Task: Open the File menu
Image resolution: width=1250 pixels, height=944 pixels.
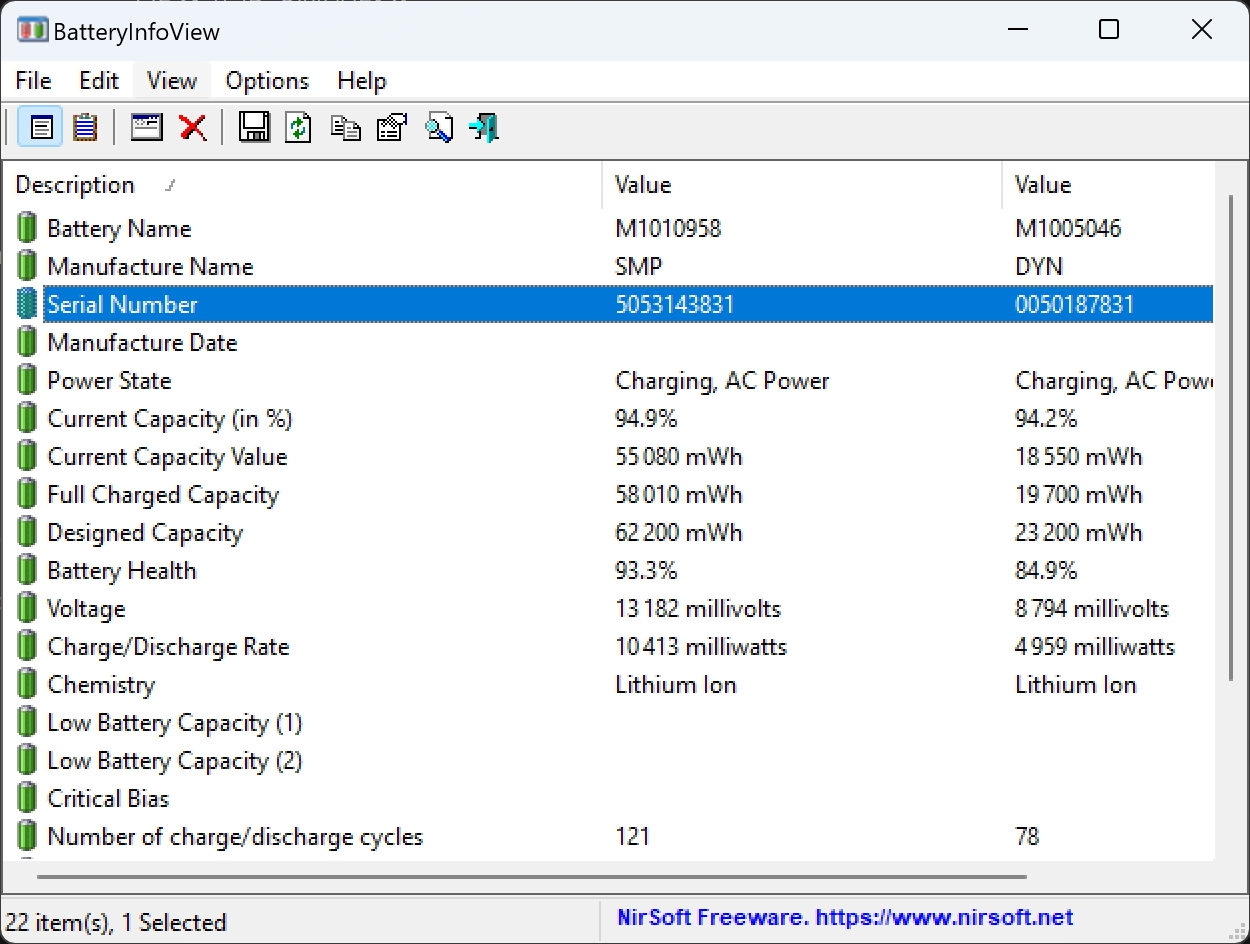Action: 33,81
